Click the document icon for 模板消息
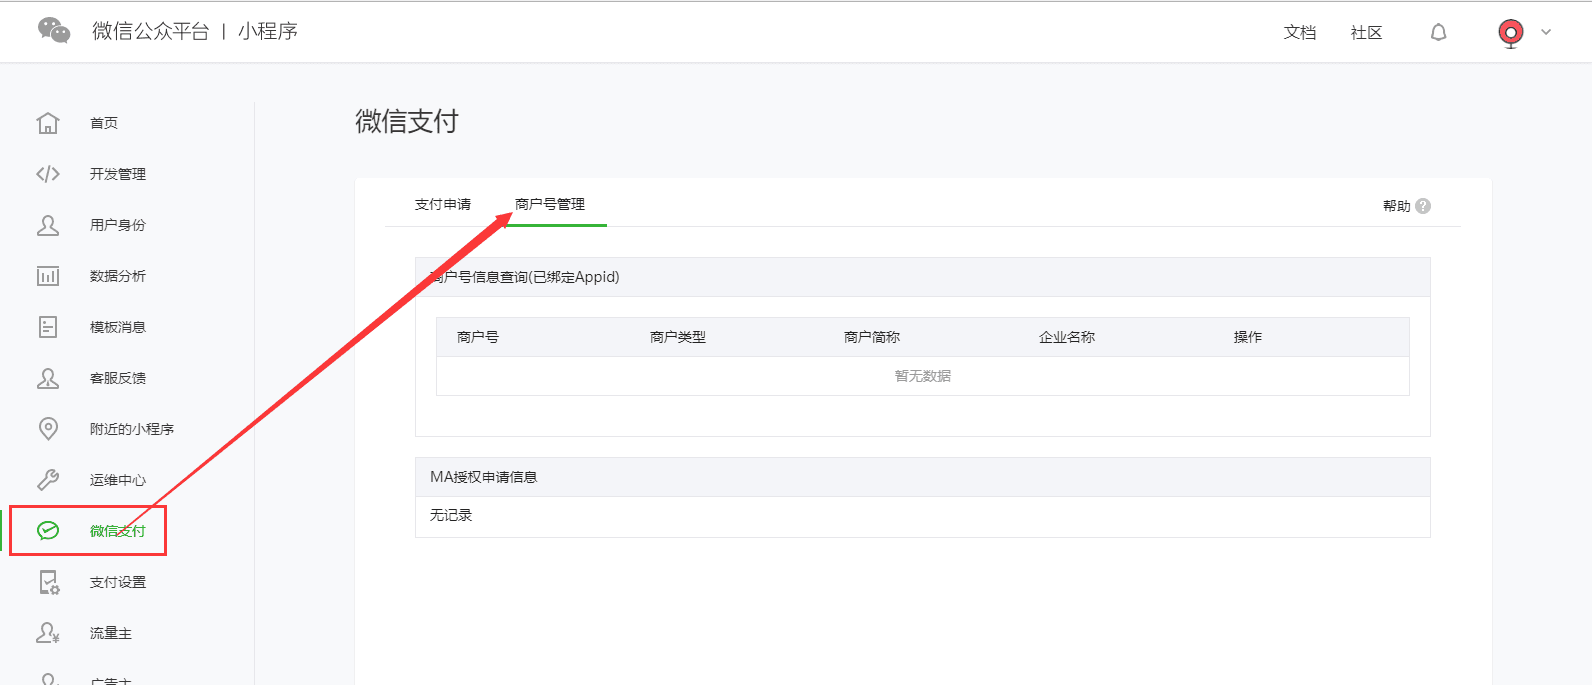Viewport: 1592px width, 685px height. coord(48,327)
